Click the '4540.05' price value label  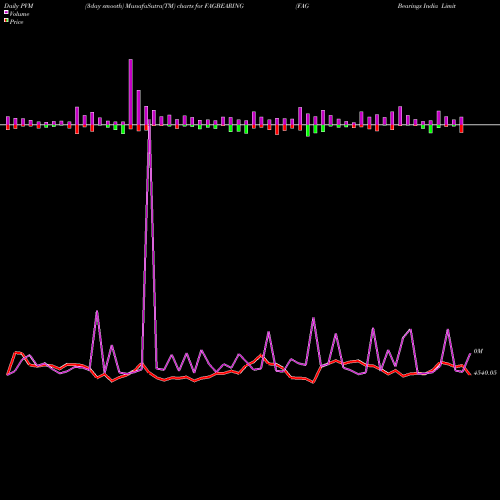[485, 373]
